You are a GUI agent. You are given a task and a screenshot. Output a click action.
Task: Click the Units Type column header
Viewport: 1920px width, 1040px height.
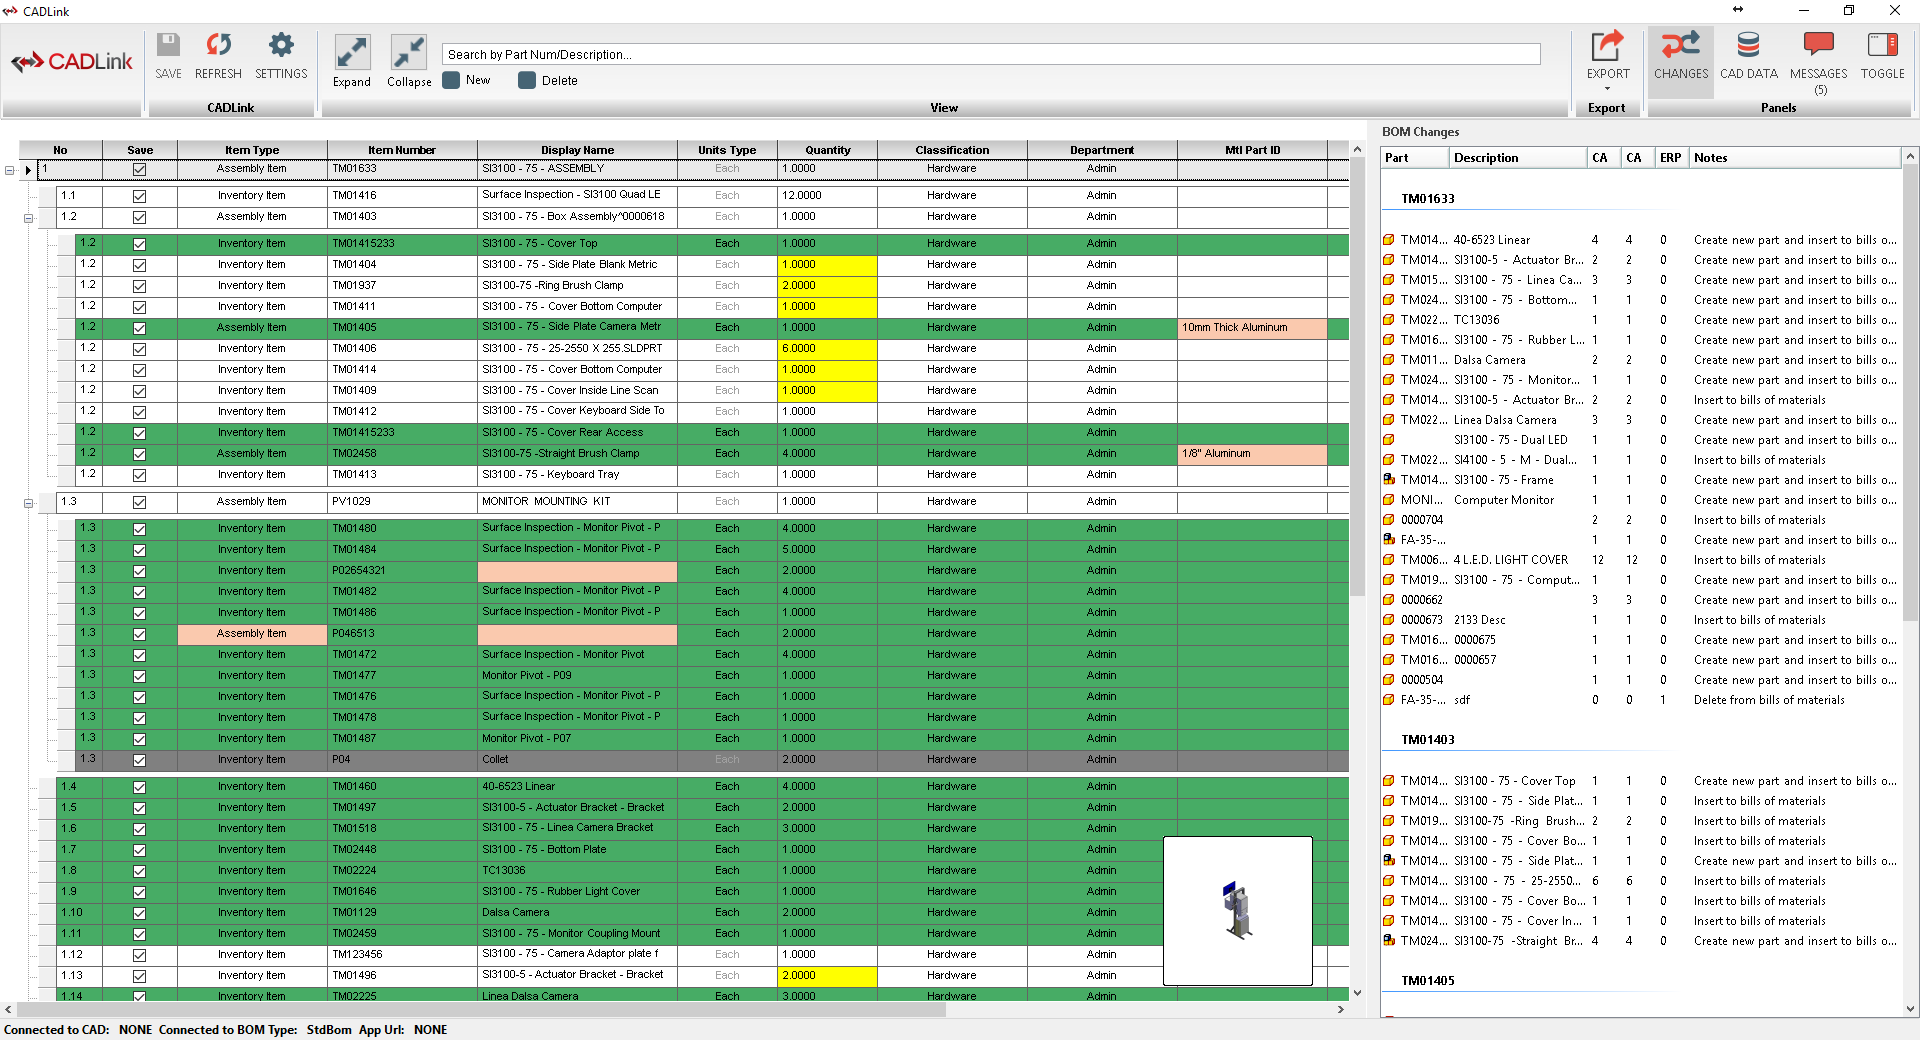coord(727,150)
